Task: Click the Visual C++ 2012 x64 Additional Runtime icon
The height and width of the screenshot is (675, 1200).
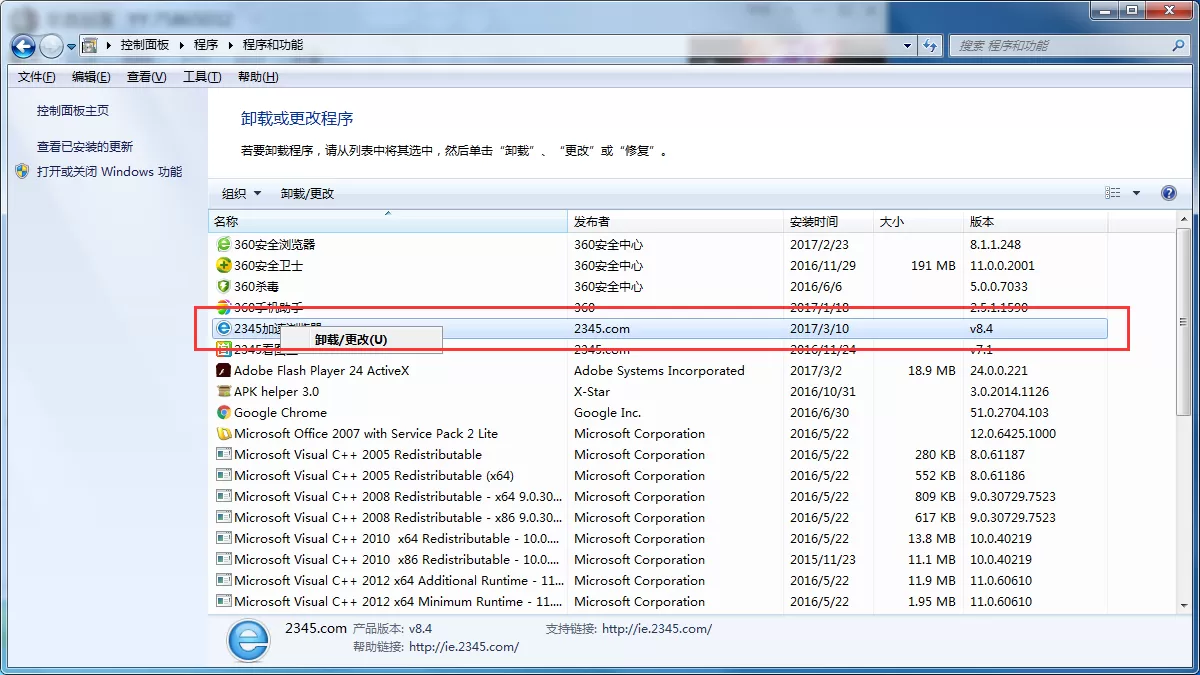Action: coord(224,581)
